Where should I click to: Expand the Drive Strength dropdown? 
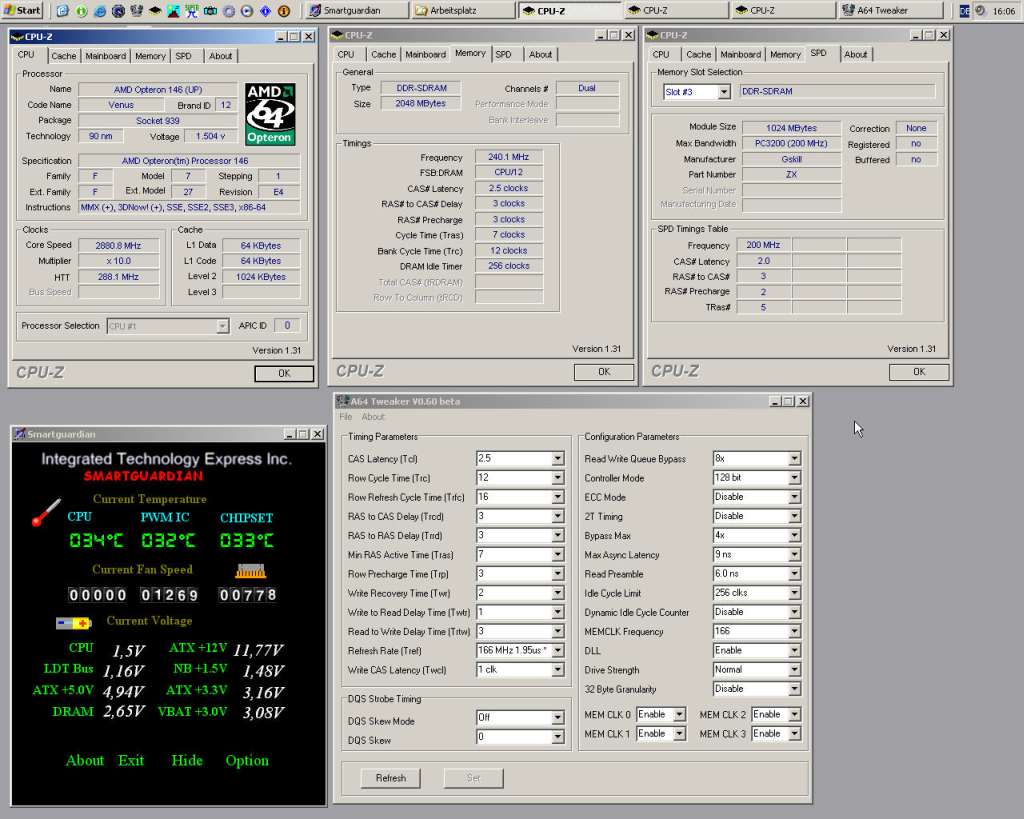(x=794, y=670)
